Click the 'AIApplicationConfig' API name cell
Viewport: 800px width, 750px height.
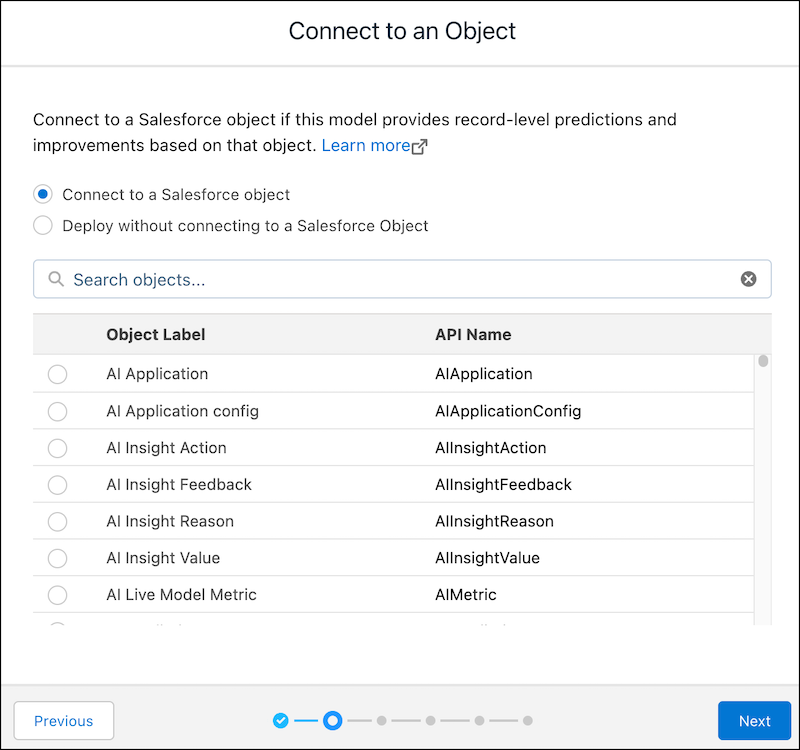[x=508, y=411]
